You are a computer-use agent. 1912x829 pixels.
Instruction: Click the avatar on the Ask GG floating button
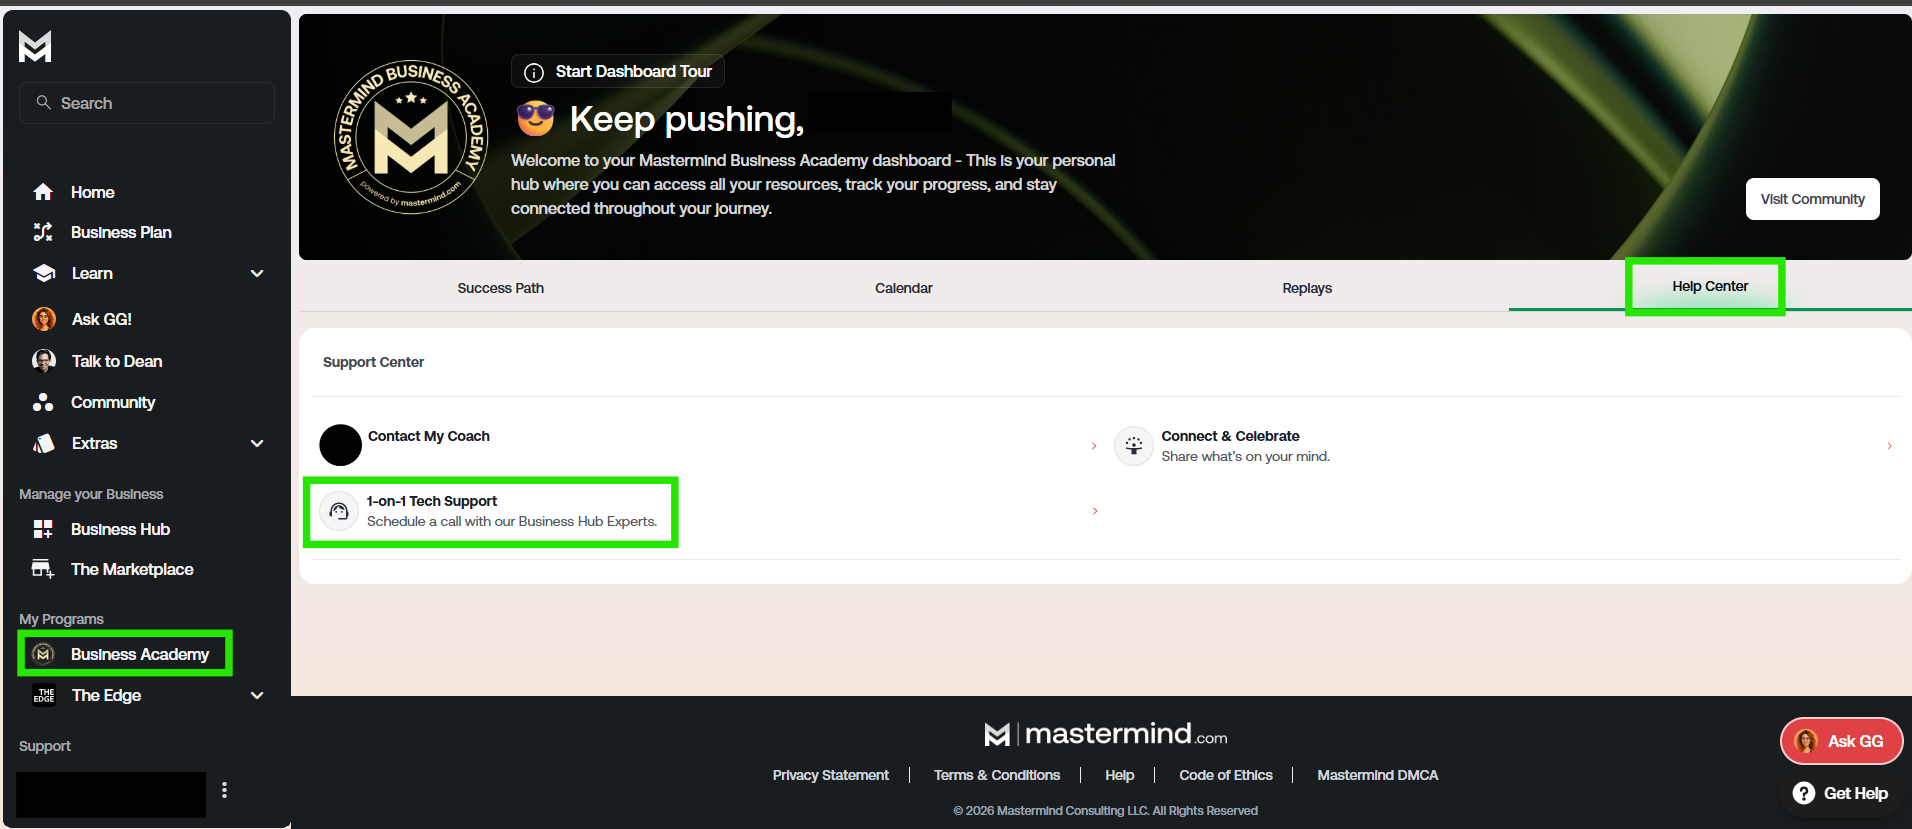[1806, 741]
